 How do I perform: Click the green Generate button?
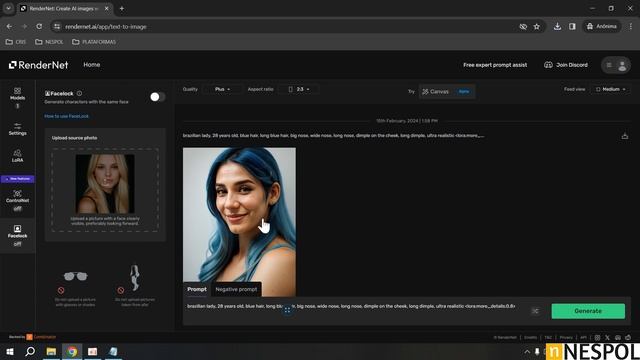(588, 311)
